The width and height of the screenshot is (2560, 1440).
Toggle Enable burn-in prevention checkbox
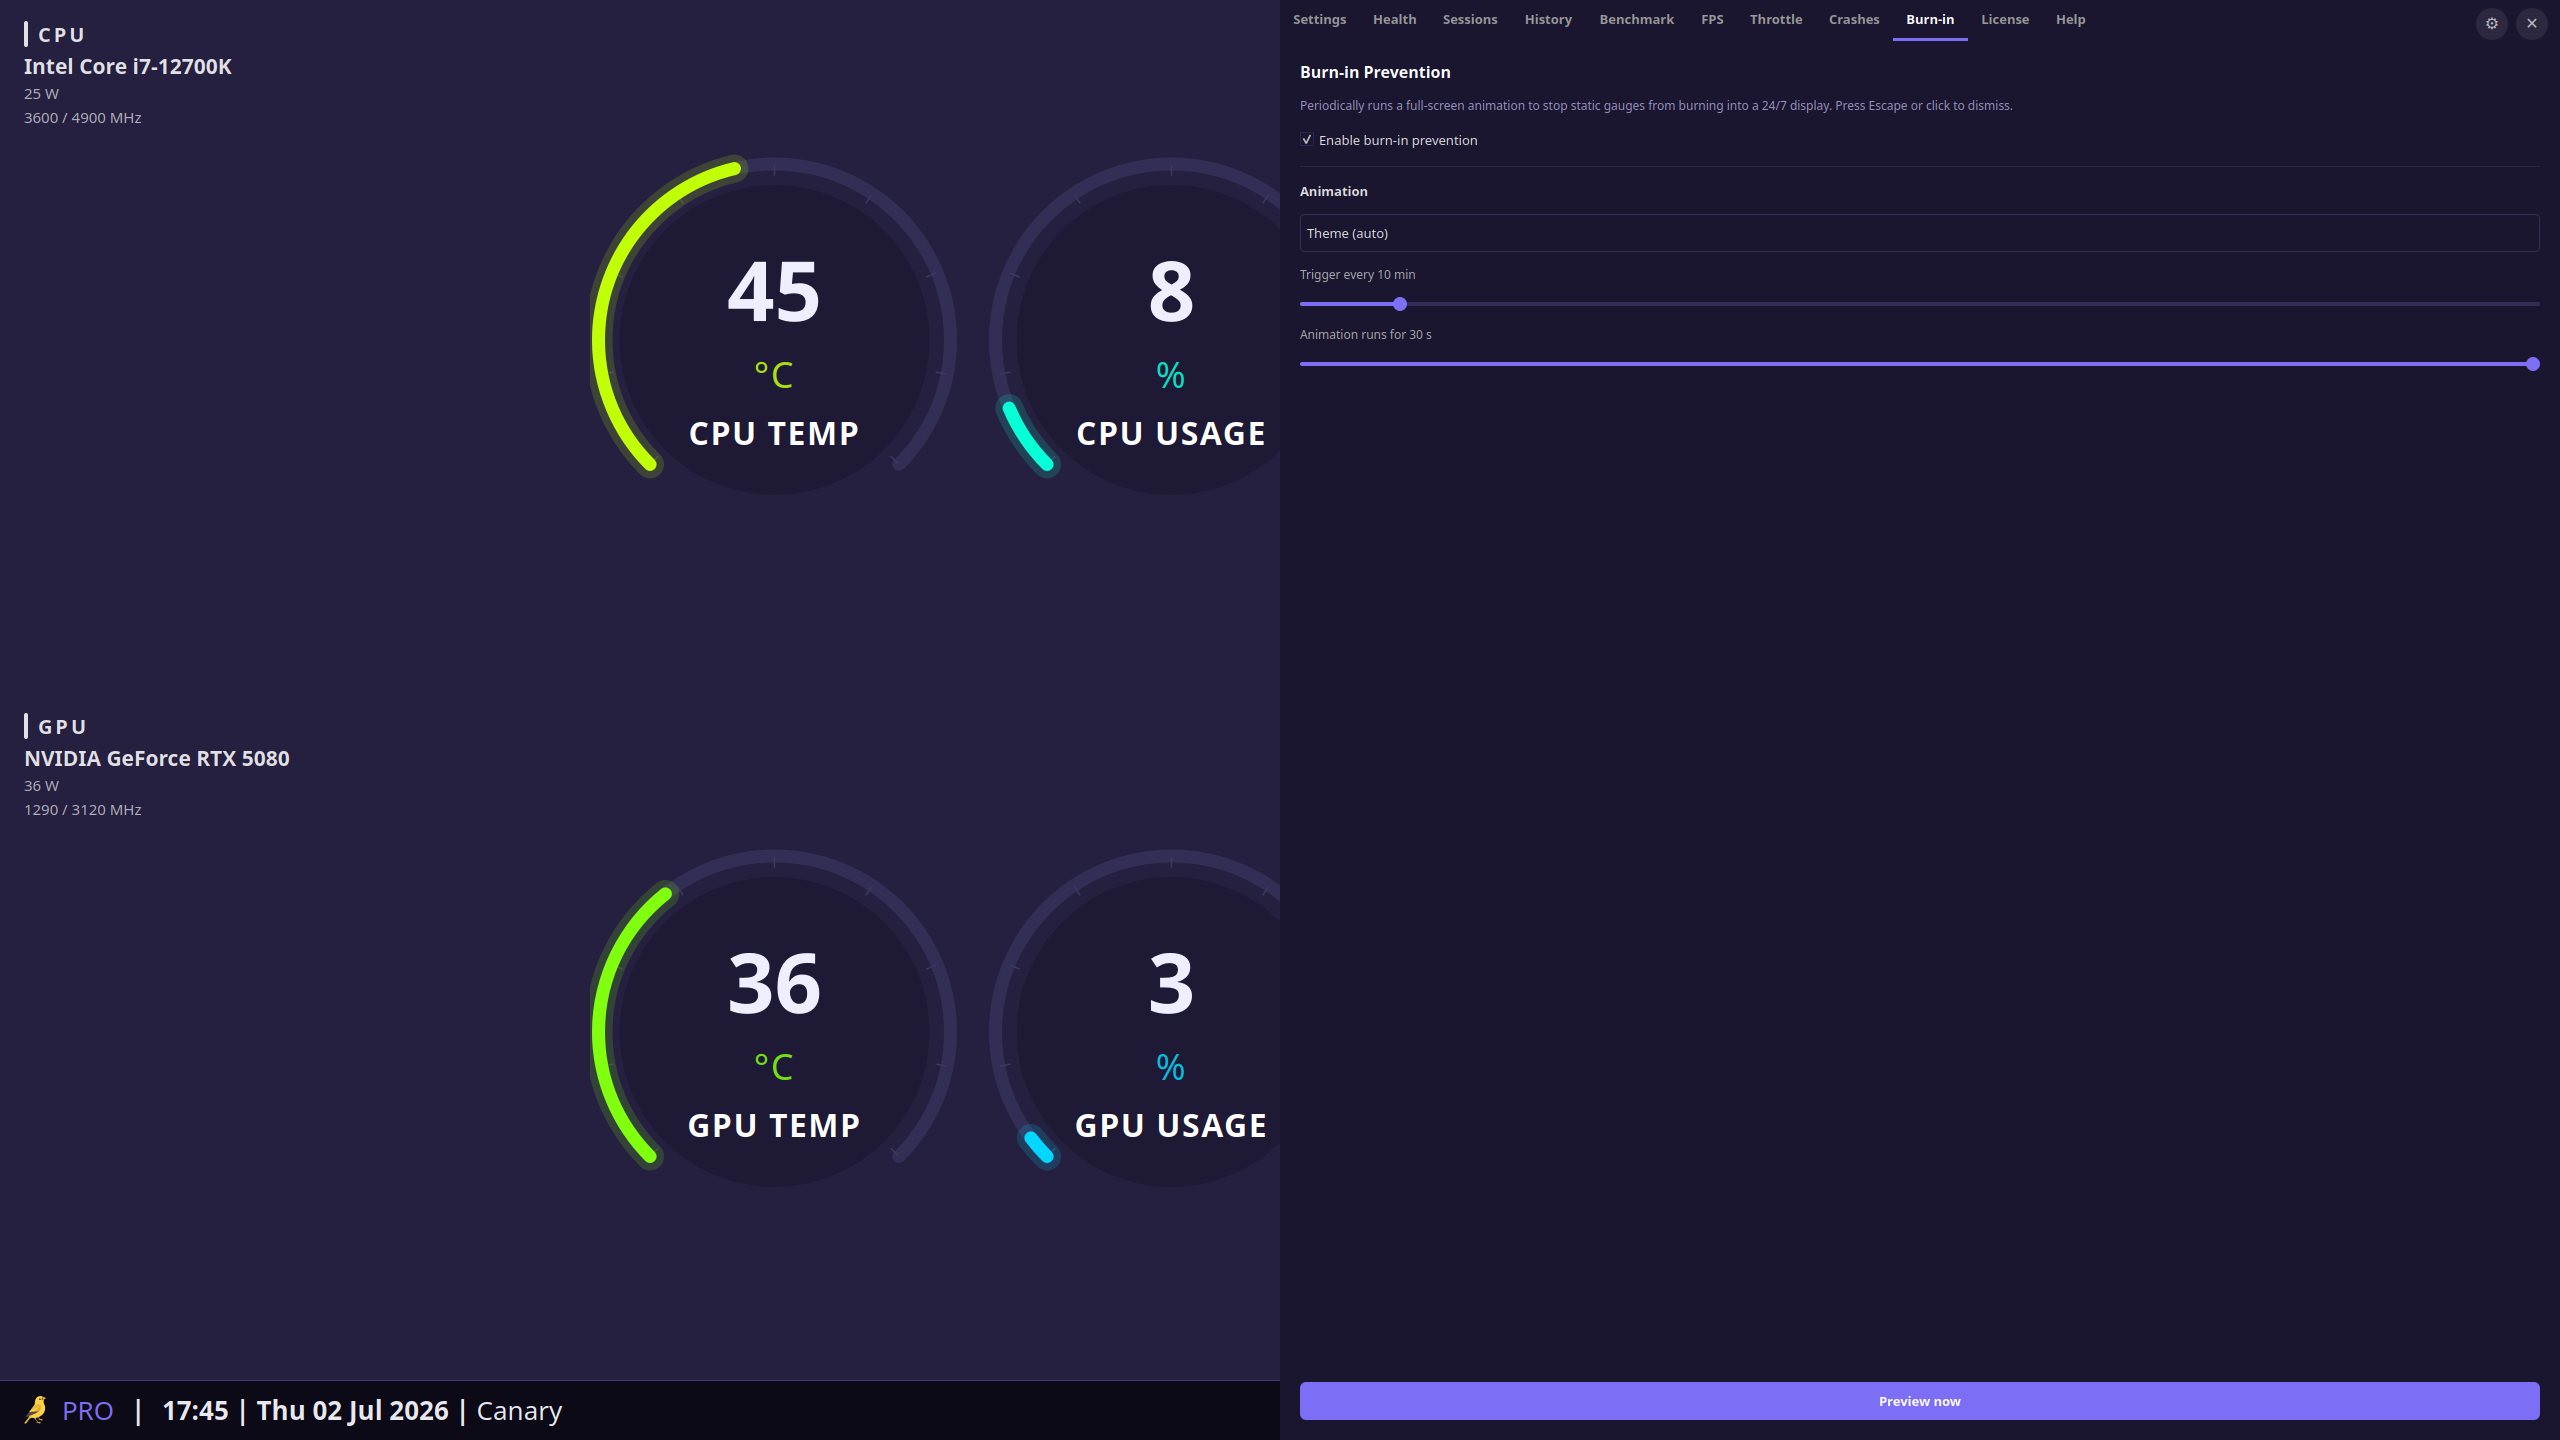tap(1306, 140)
